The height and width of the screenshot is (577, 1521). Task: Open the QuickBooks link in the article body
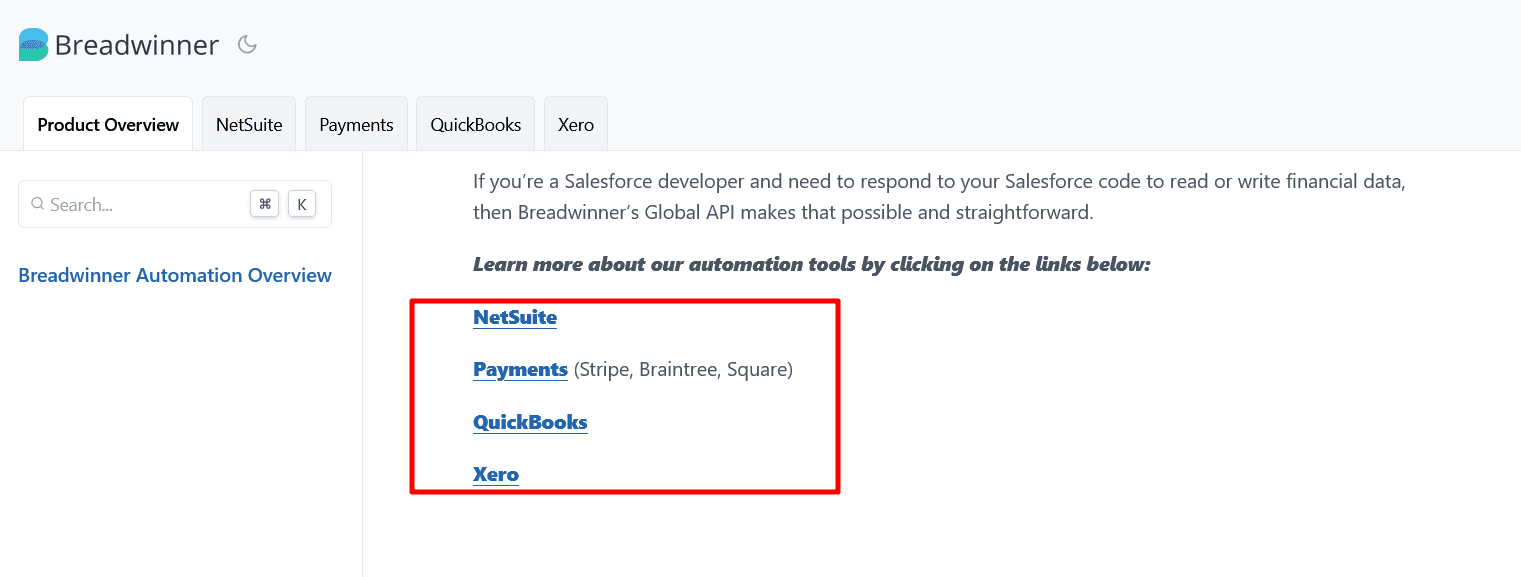click(x=530, y=421)
